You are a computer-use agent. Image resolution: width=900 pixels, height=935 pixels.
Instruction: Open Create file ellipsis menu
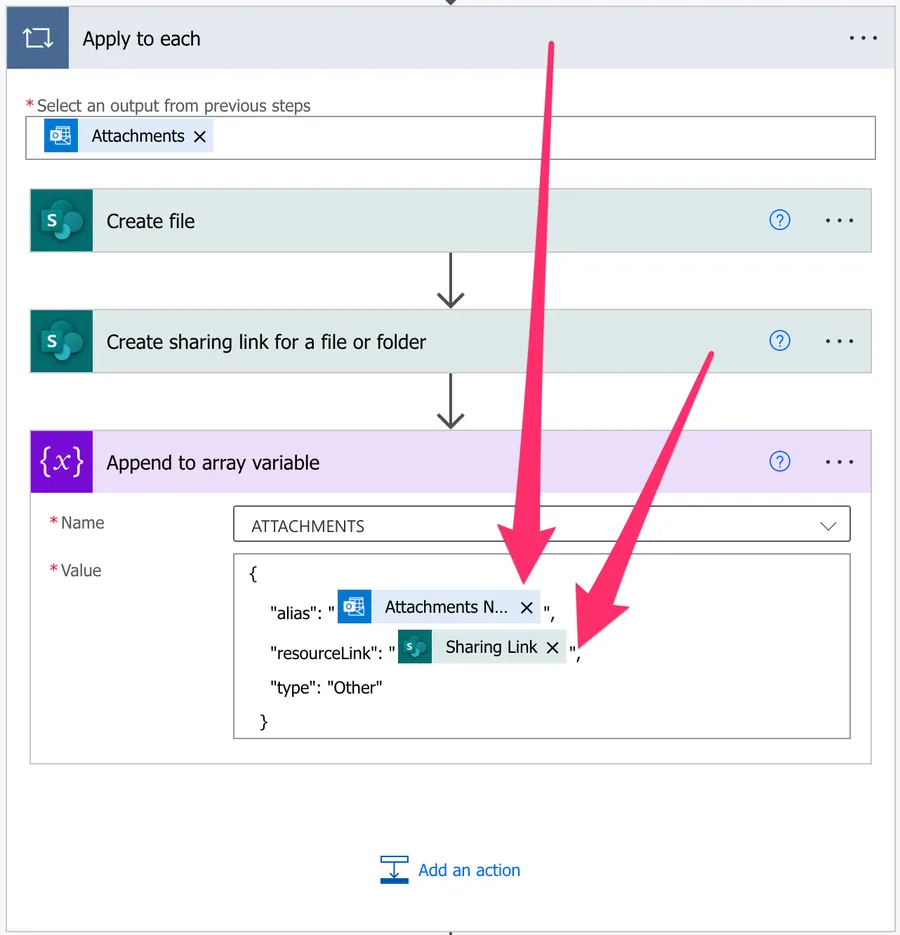840,221
